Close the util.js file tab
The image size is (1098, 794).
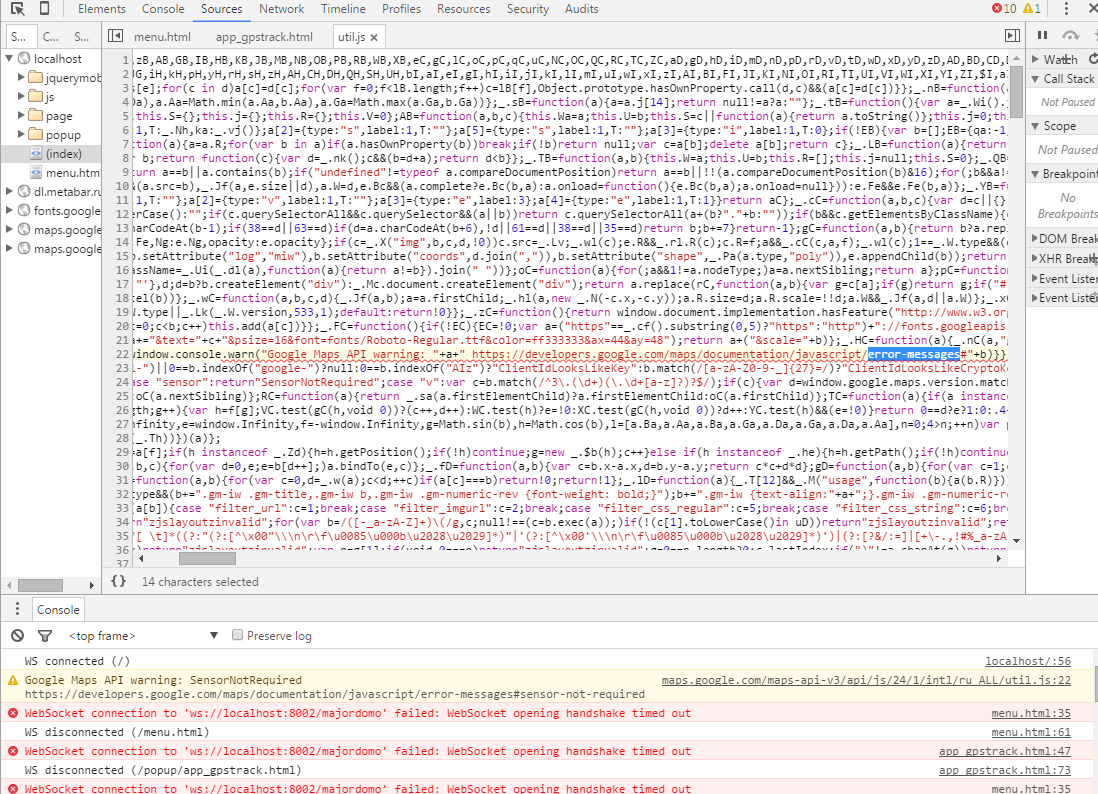point(374,37)
